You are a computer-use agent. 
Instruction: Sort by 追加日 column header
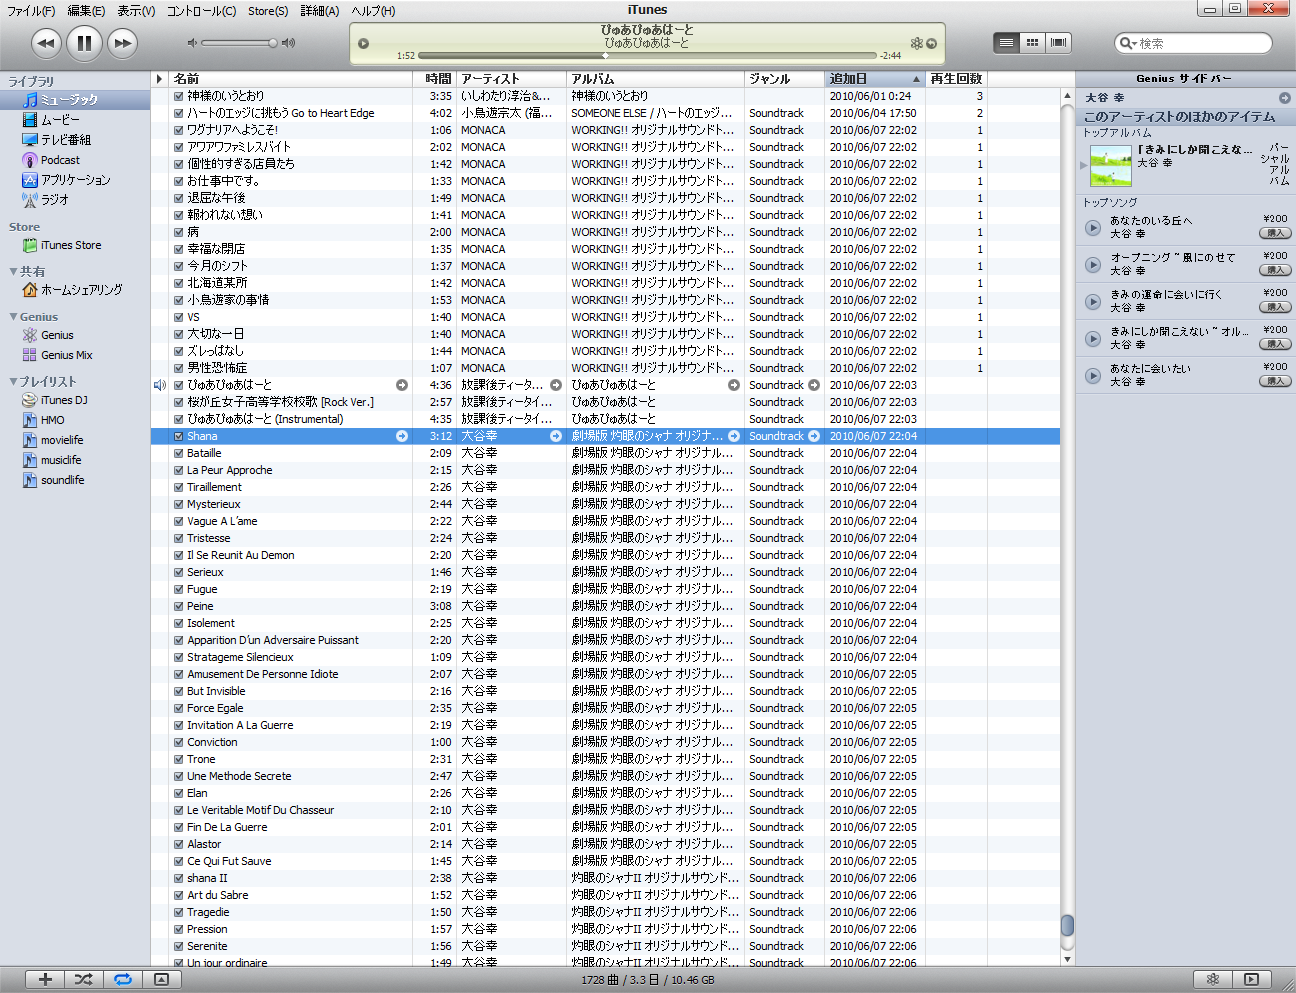click(x=874, y=78)
